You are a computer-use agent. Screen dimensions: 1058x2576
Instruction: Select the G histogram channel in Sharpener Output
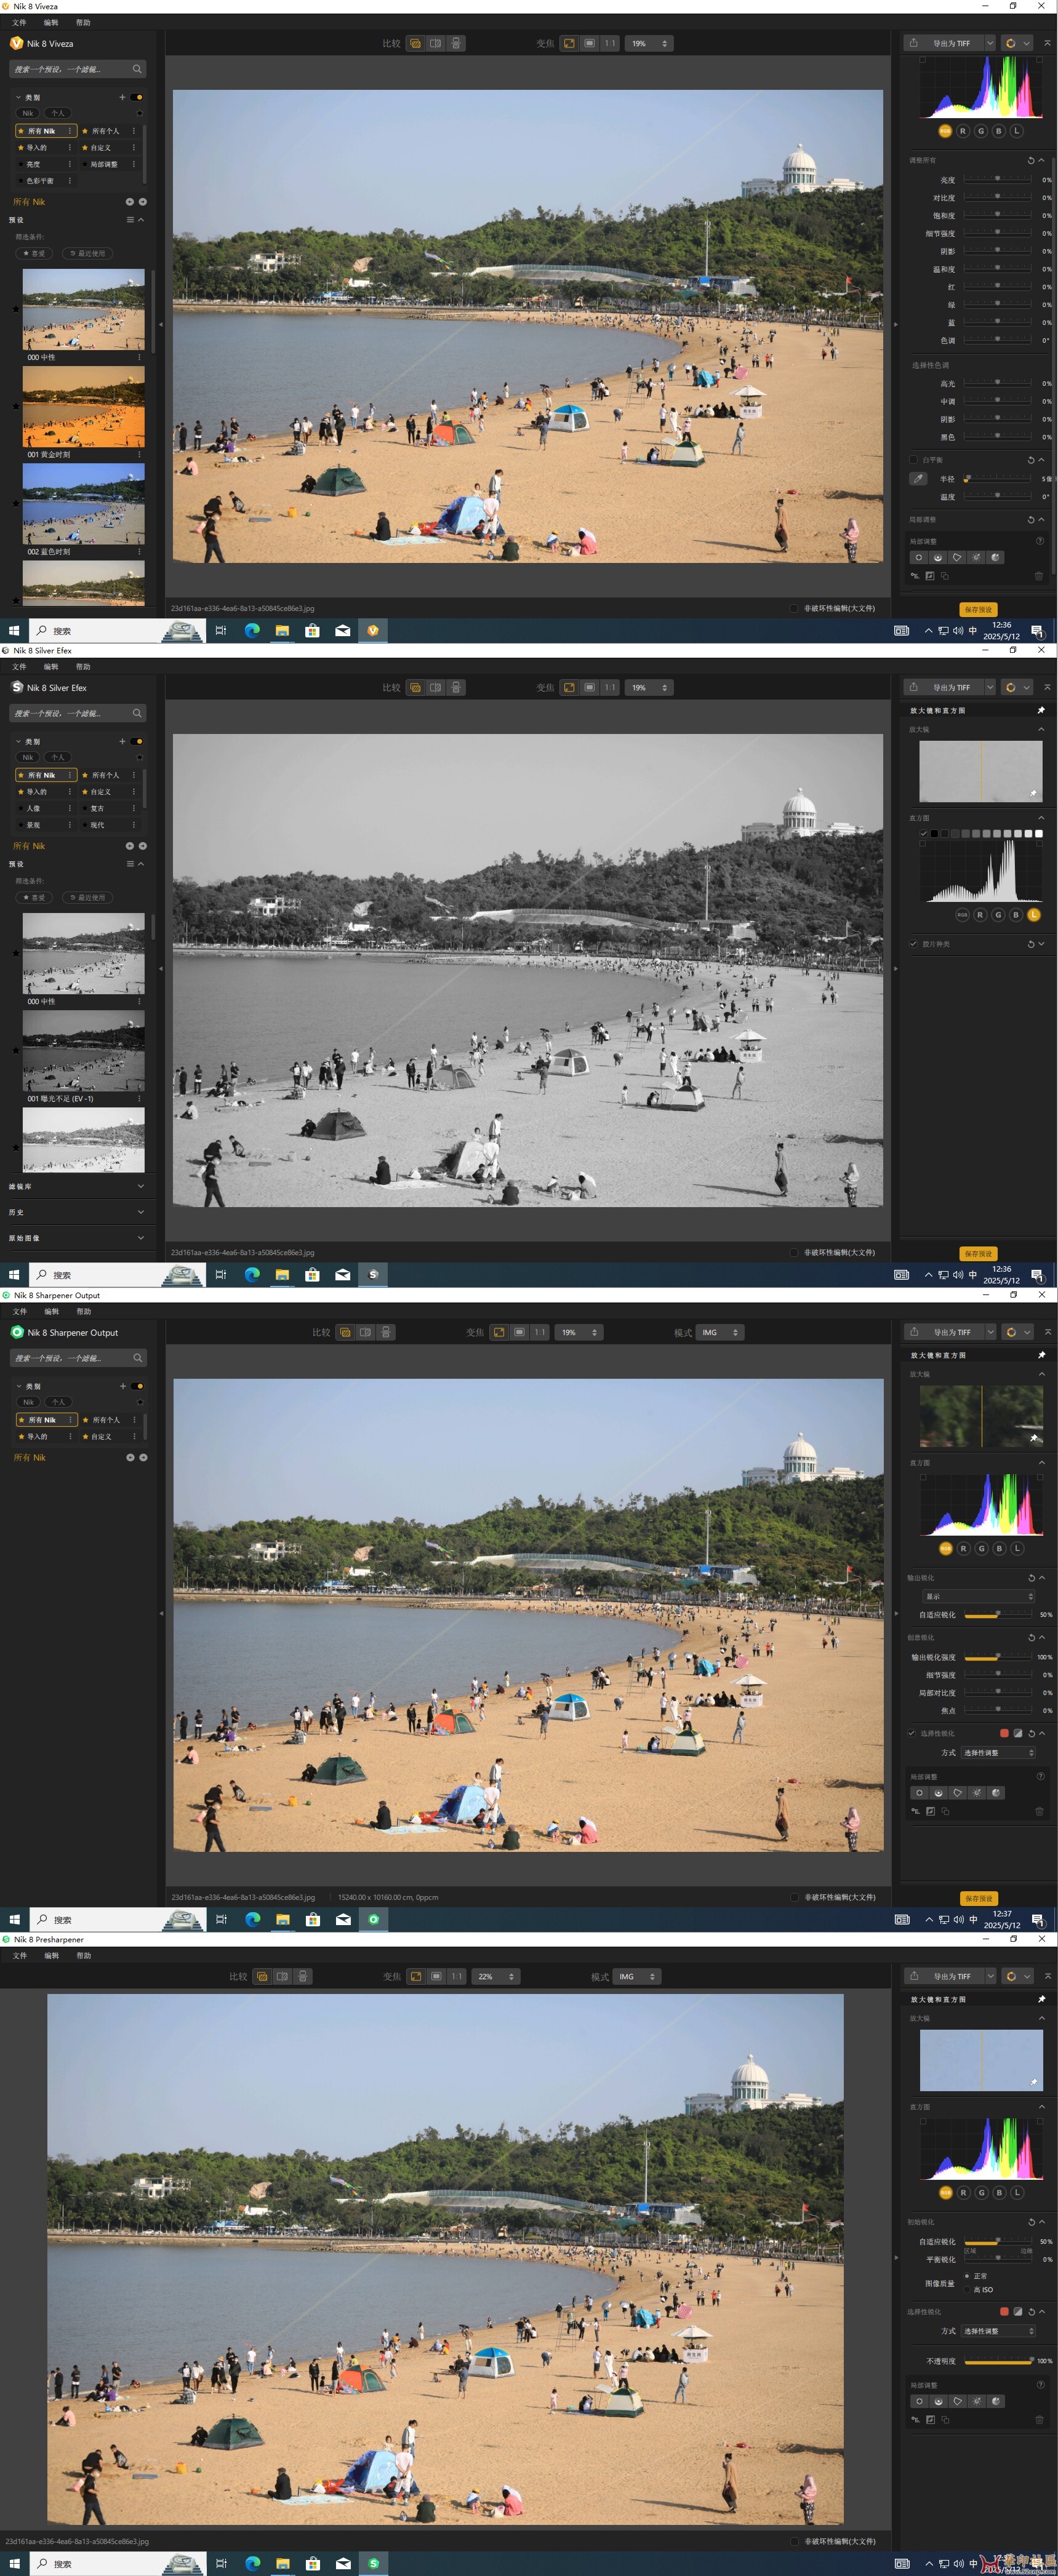pos(981,1548)
